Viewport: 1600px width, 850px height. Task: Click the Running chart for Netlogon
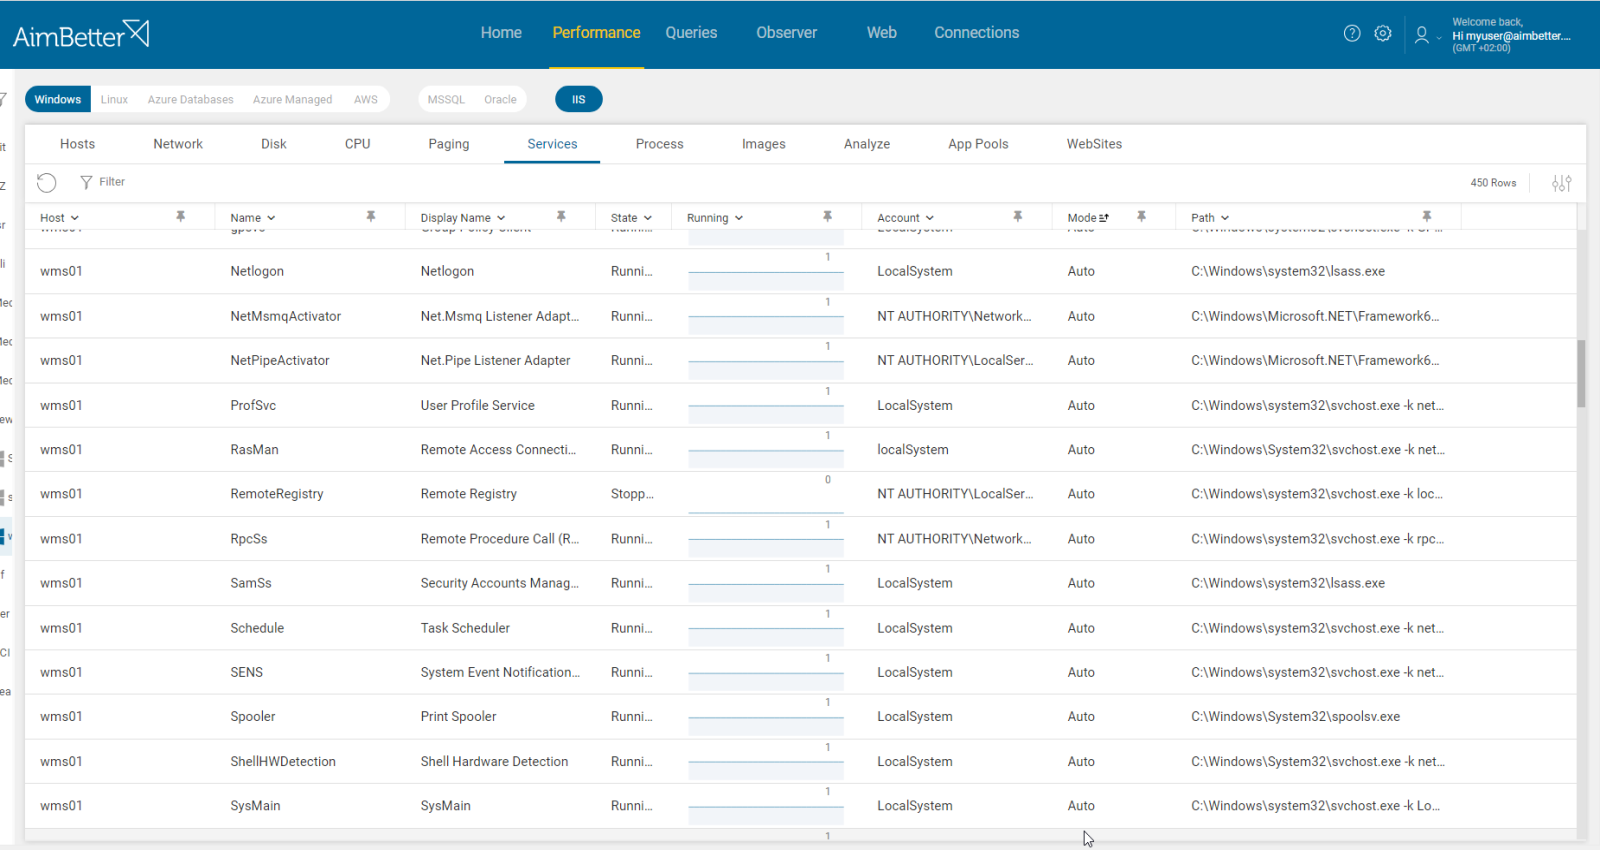[x=766, y=271]
